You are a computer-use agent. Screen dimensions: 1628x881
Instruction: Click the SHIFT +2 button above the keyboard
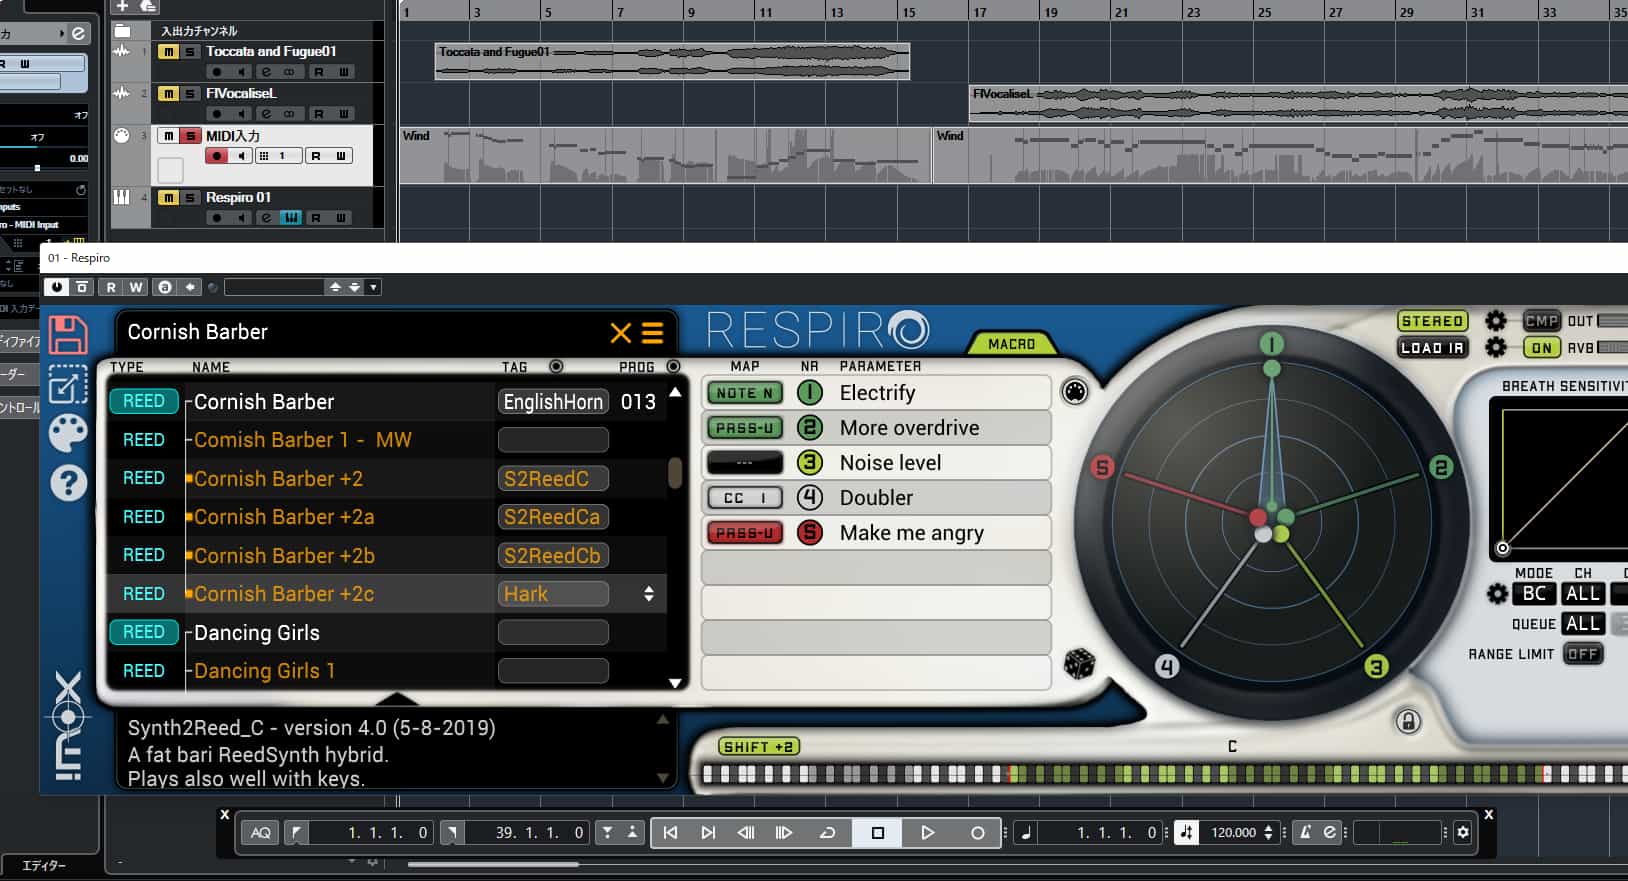tap(758, 746)
